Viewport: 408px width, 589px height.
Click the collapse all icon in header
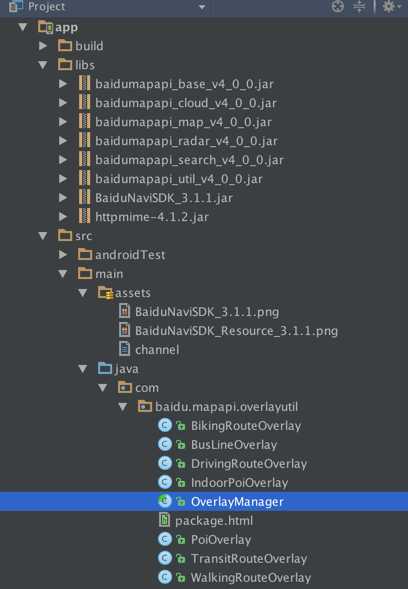[359, 6]
